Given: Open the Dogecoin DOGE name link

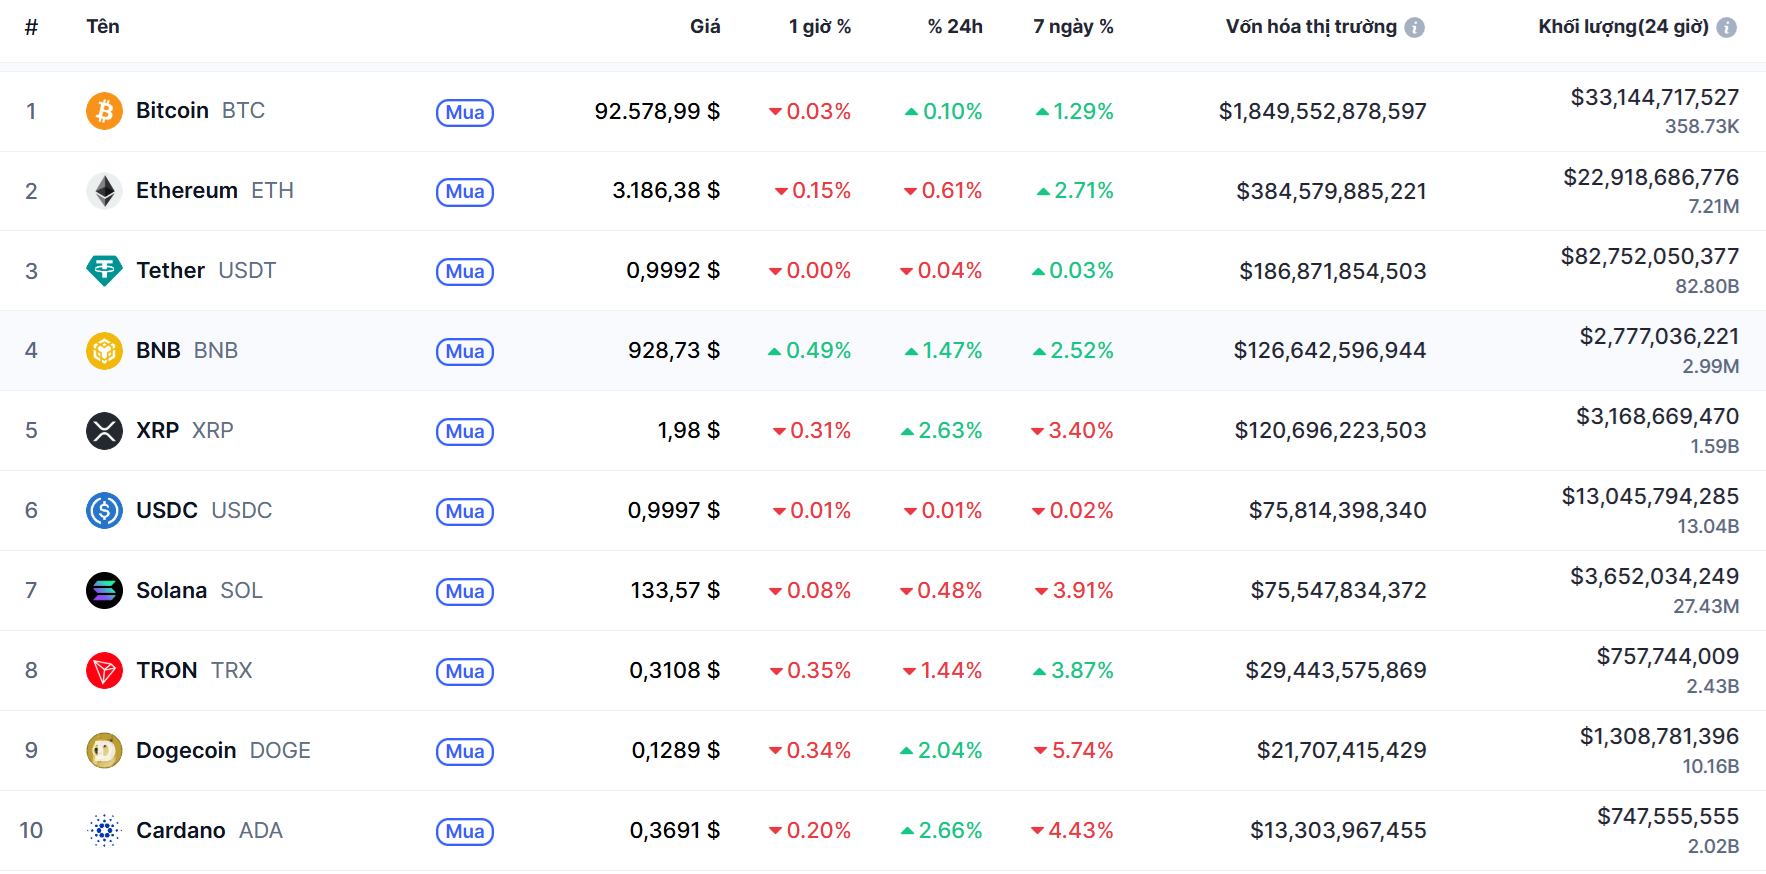Looking at the screenshot, I should click(223, 751).
